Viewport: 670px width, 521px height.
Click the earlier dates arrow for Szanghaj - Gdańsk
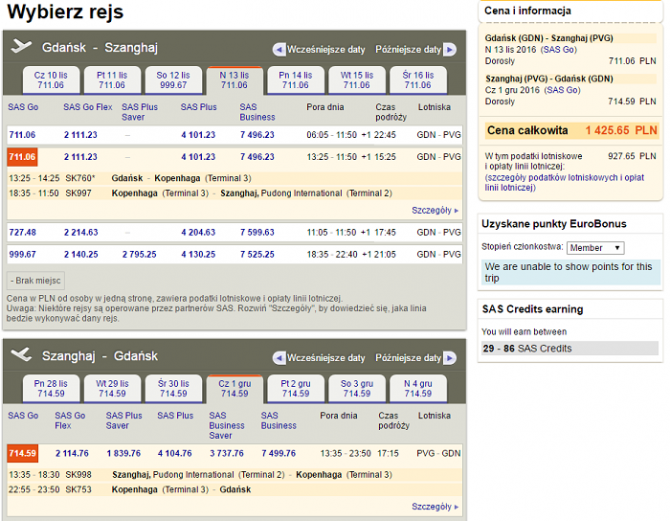(x=279, y=358)
